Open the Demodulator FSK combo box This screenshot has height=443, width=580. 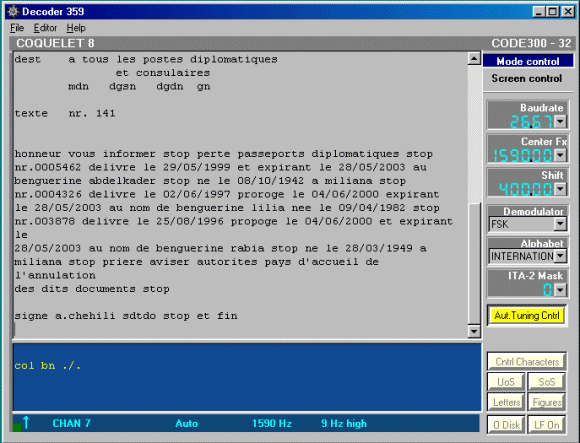point(528,224)
